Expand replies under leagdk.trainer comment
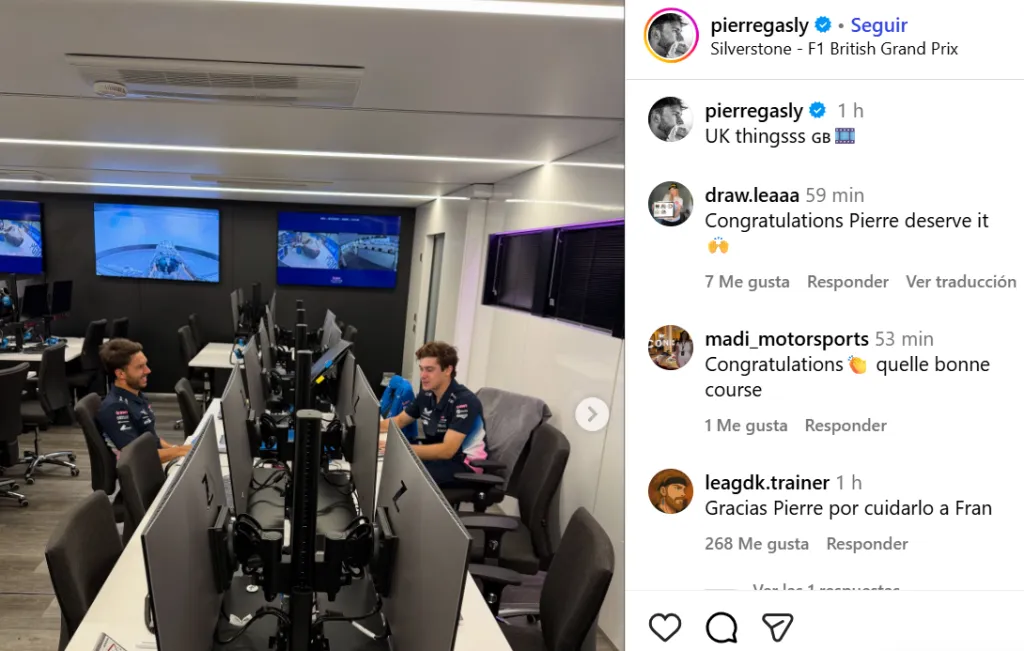 pos(826,586)
